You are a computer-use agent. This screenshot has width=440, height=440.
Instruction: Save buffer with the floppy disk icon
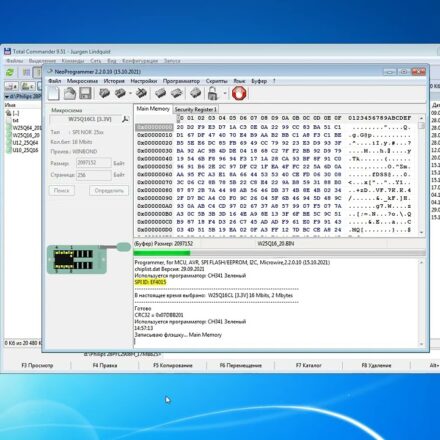(x=85, y=93)
